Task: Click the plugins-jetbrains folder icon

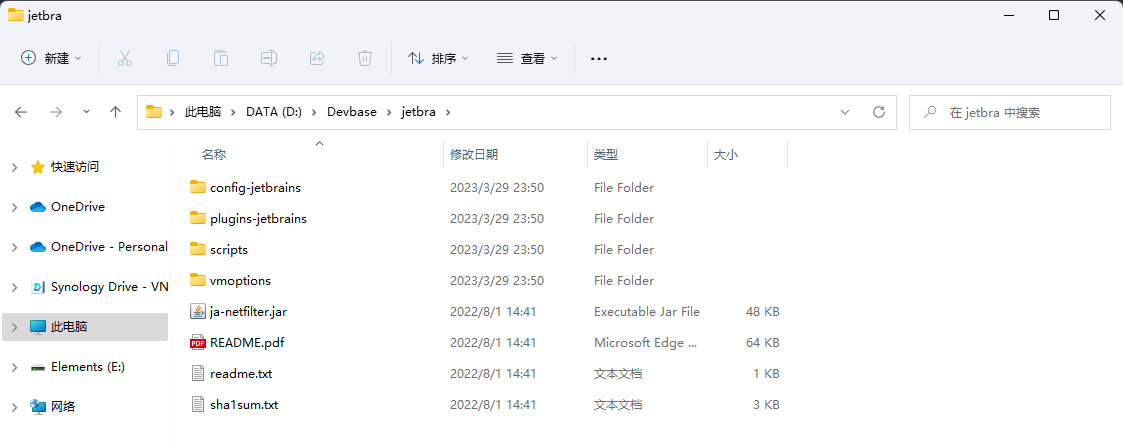Action: (x=198, y=218)
